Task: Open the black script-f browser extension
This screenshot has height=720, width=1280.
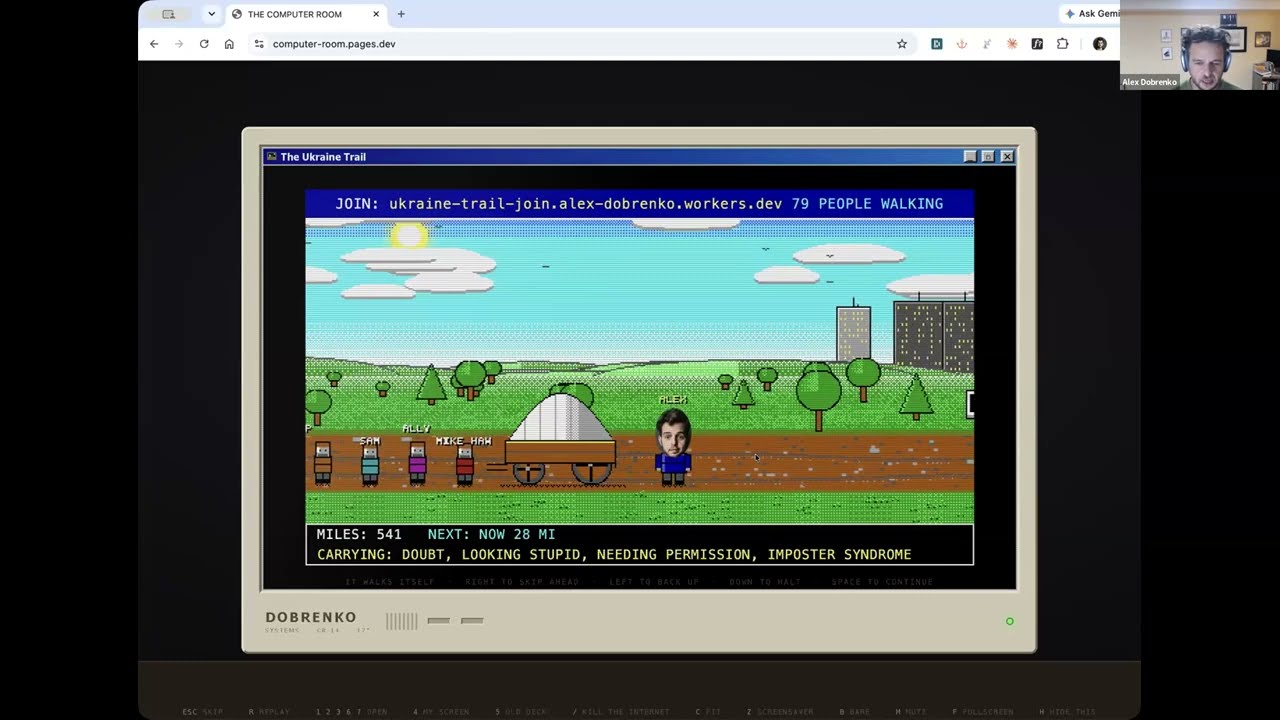Action: (x=1037, y=44)
